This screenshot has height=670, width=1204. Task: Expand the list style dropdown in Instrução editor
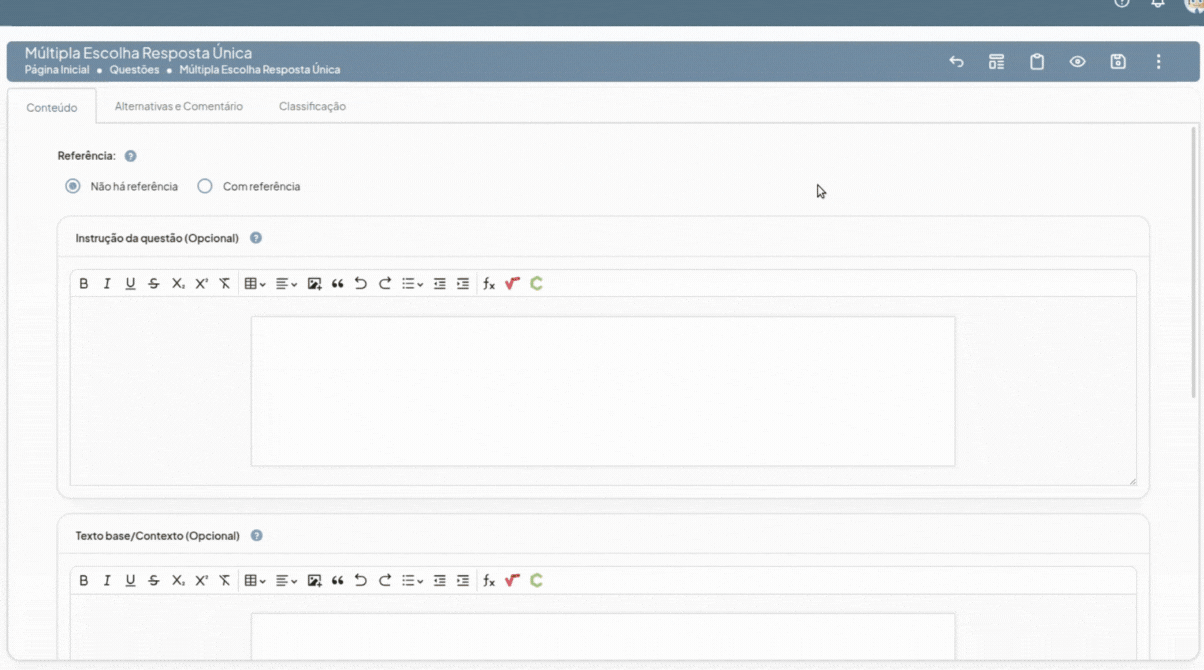[412, 284]
